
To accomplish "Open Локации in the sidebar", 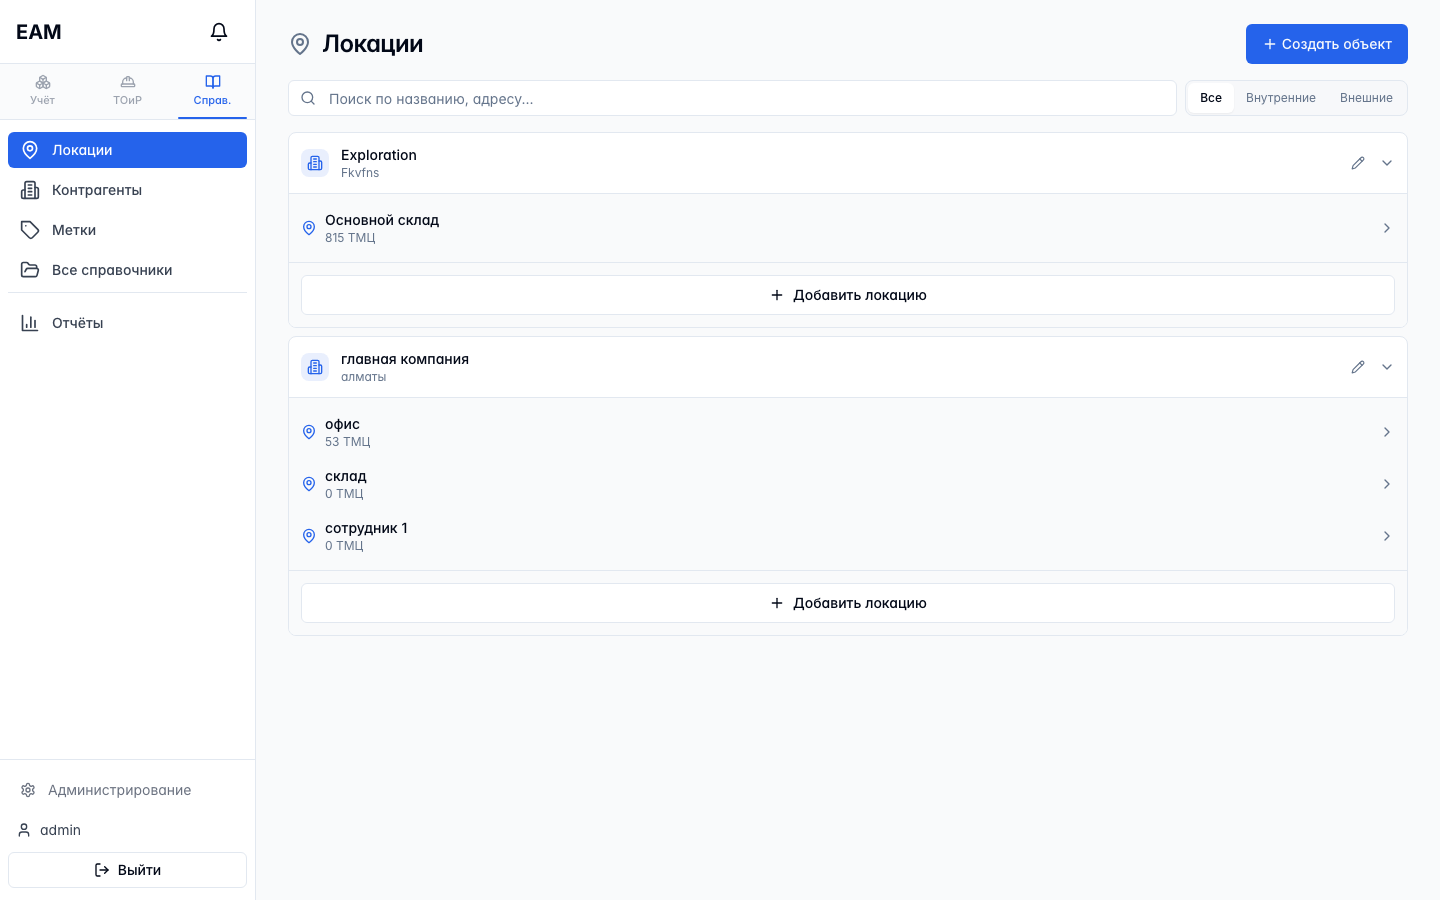I will [x=127, y=150].
